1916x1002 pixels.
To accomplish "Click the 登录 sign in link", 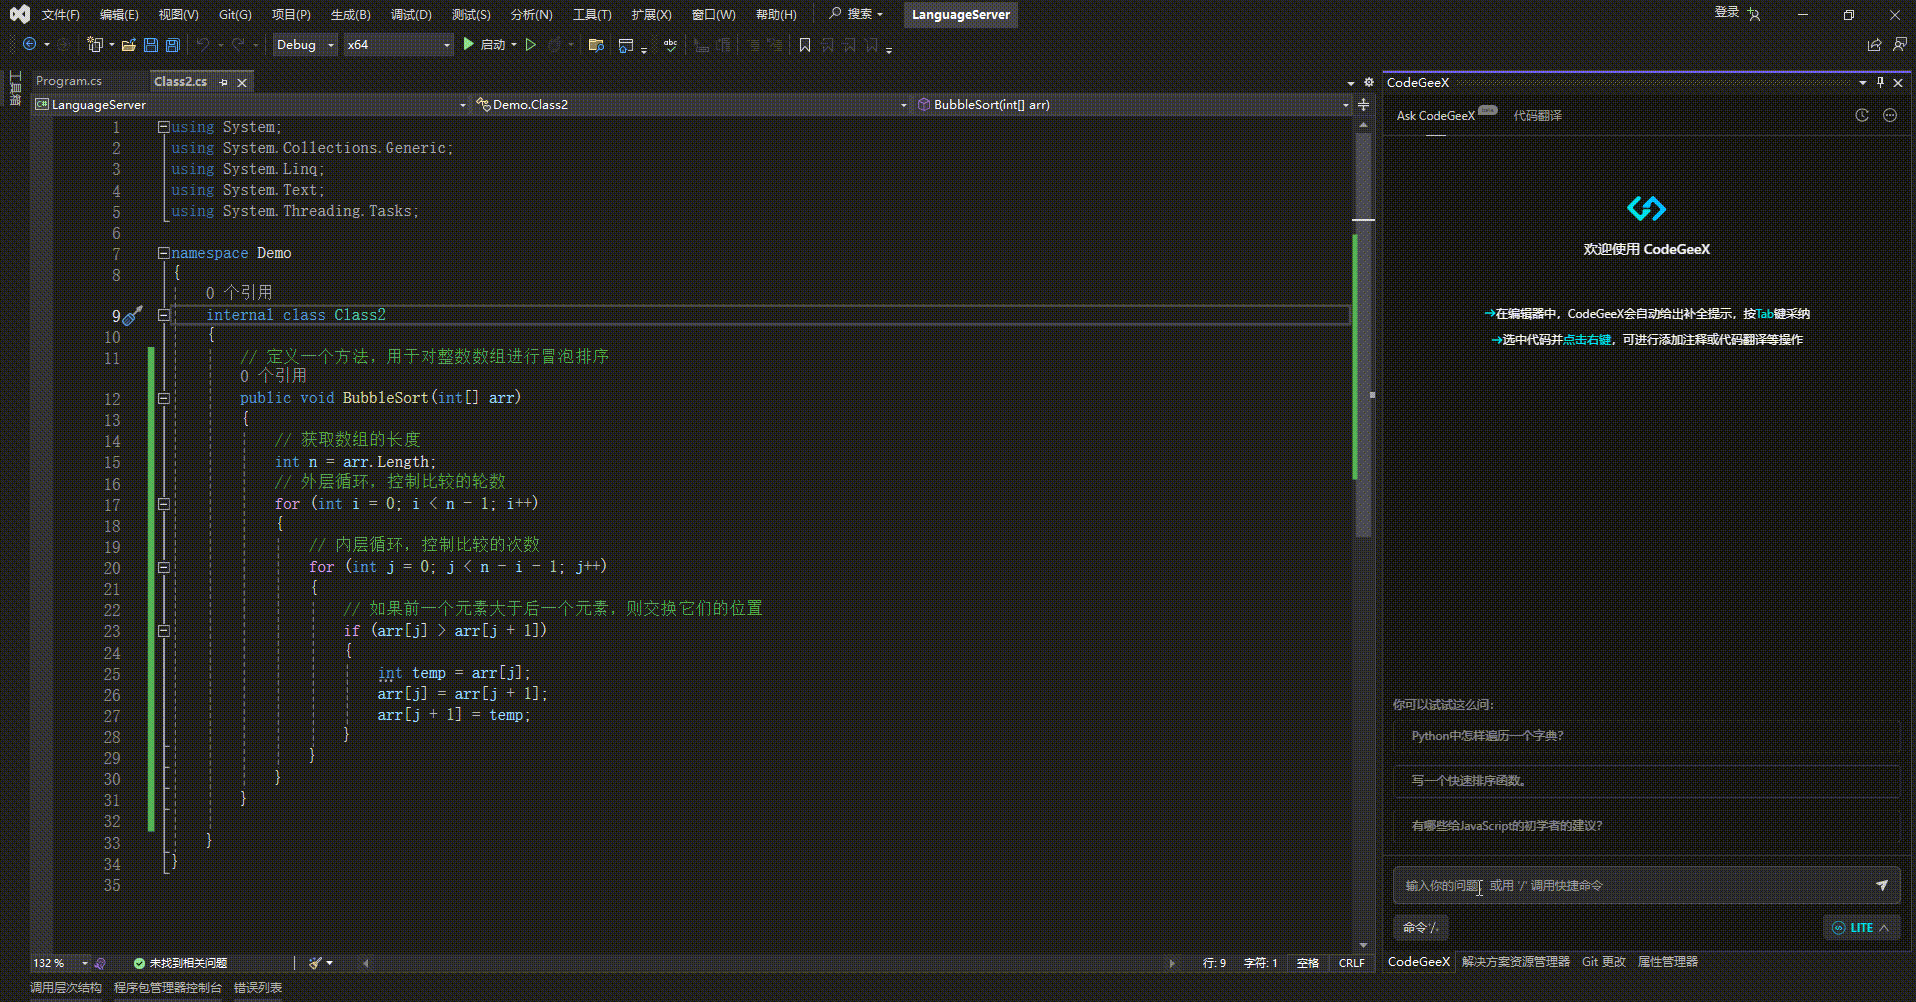I will pos(1727,13).
